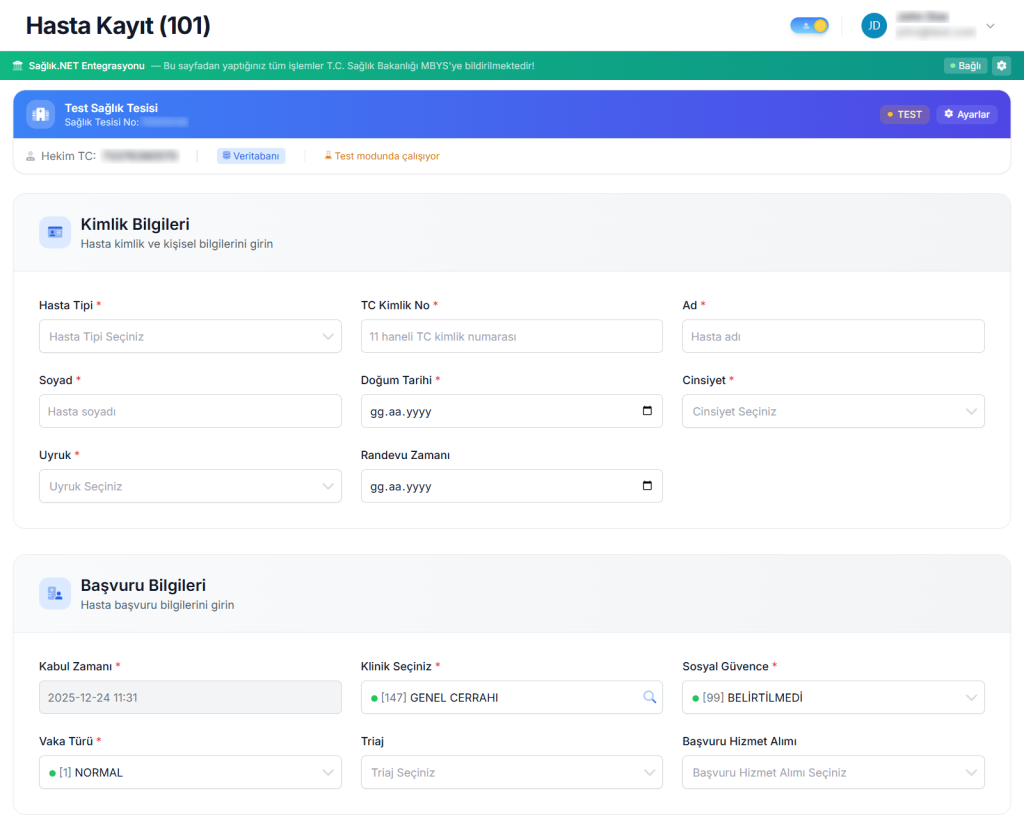Click the TEST mode badge
The image size is (1024, 831).
tap(904, 114)
